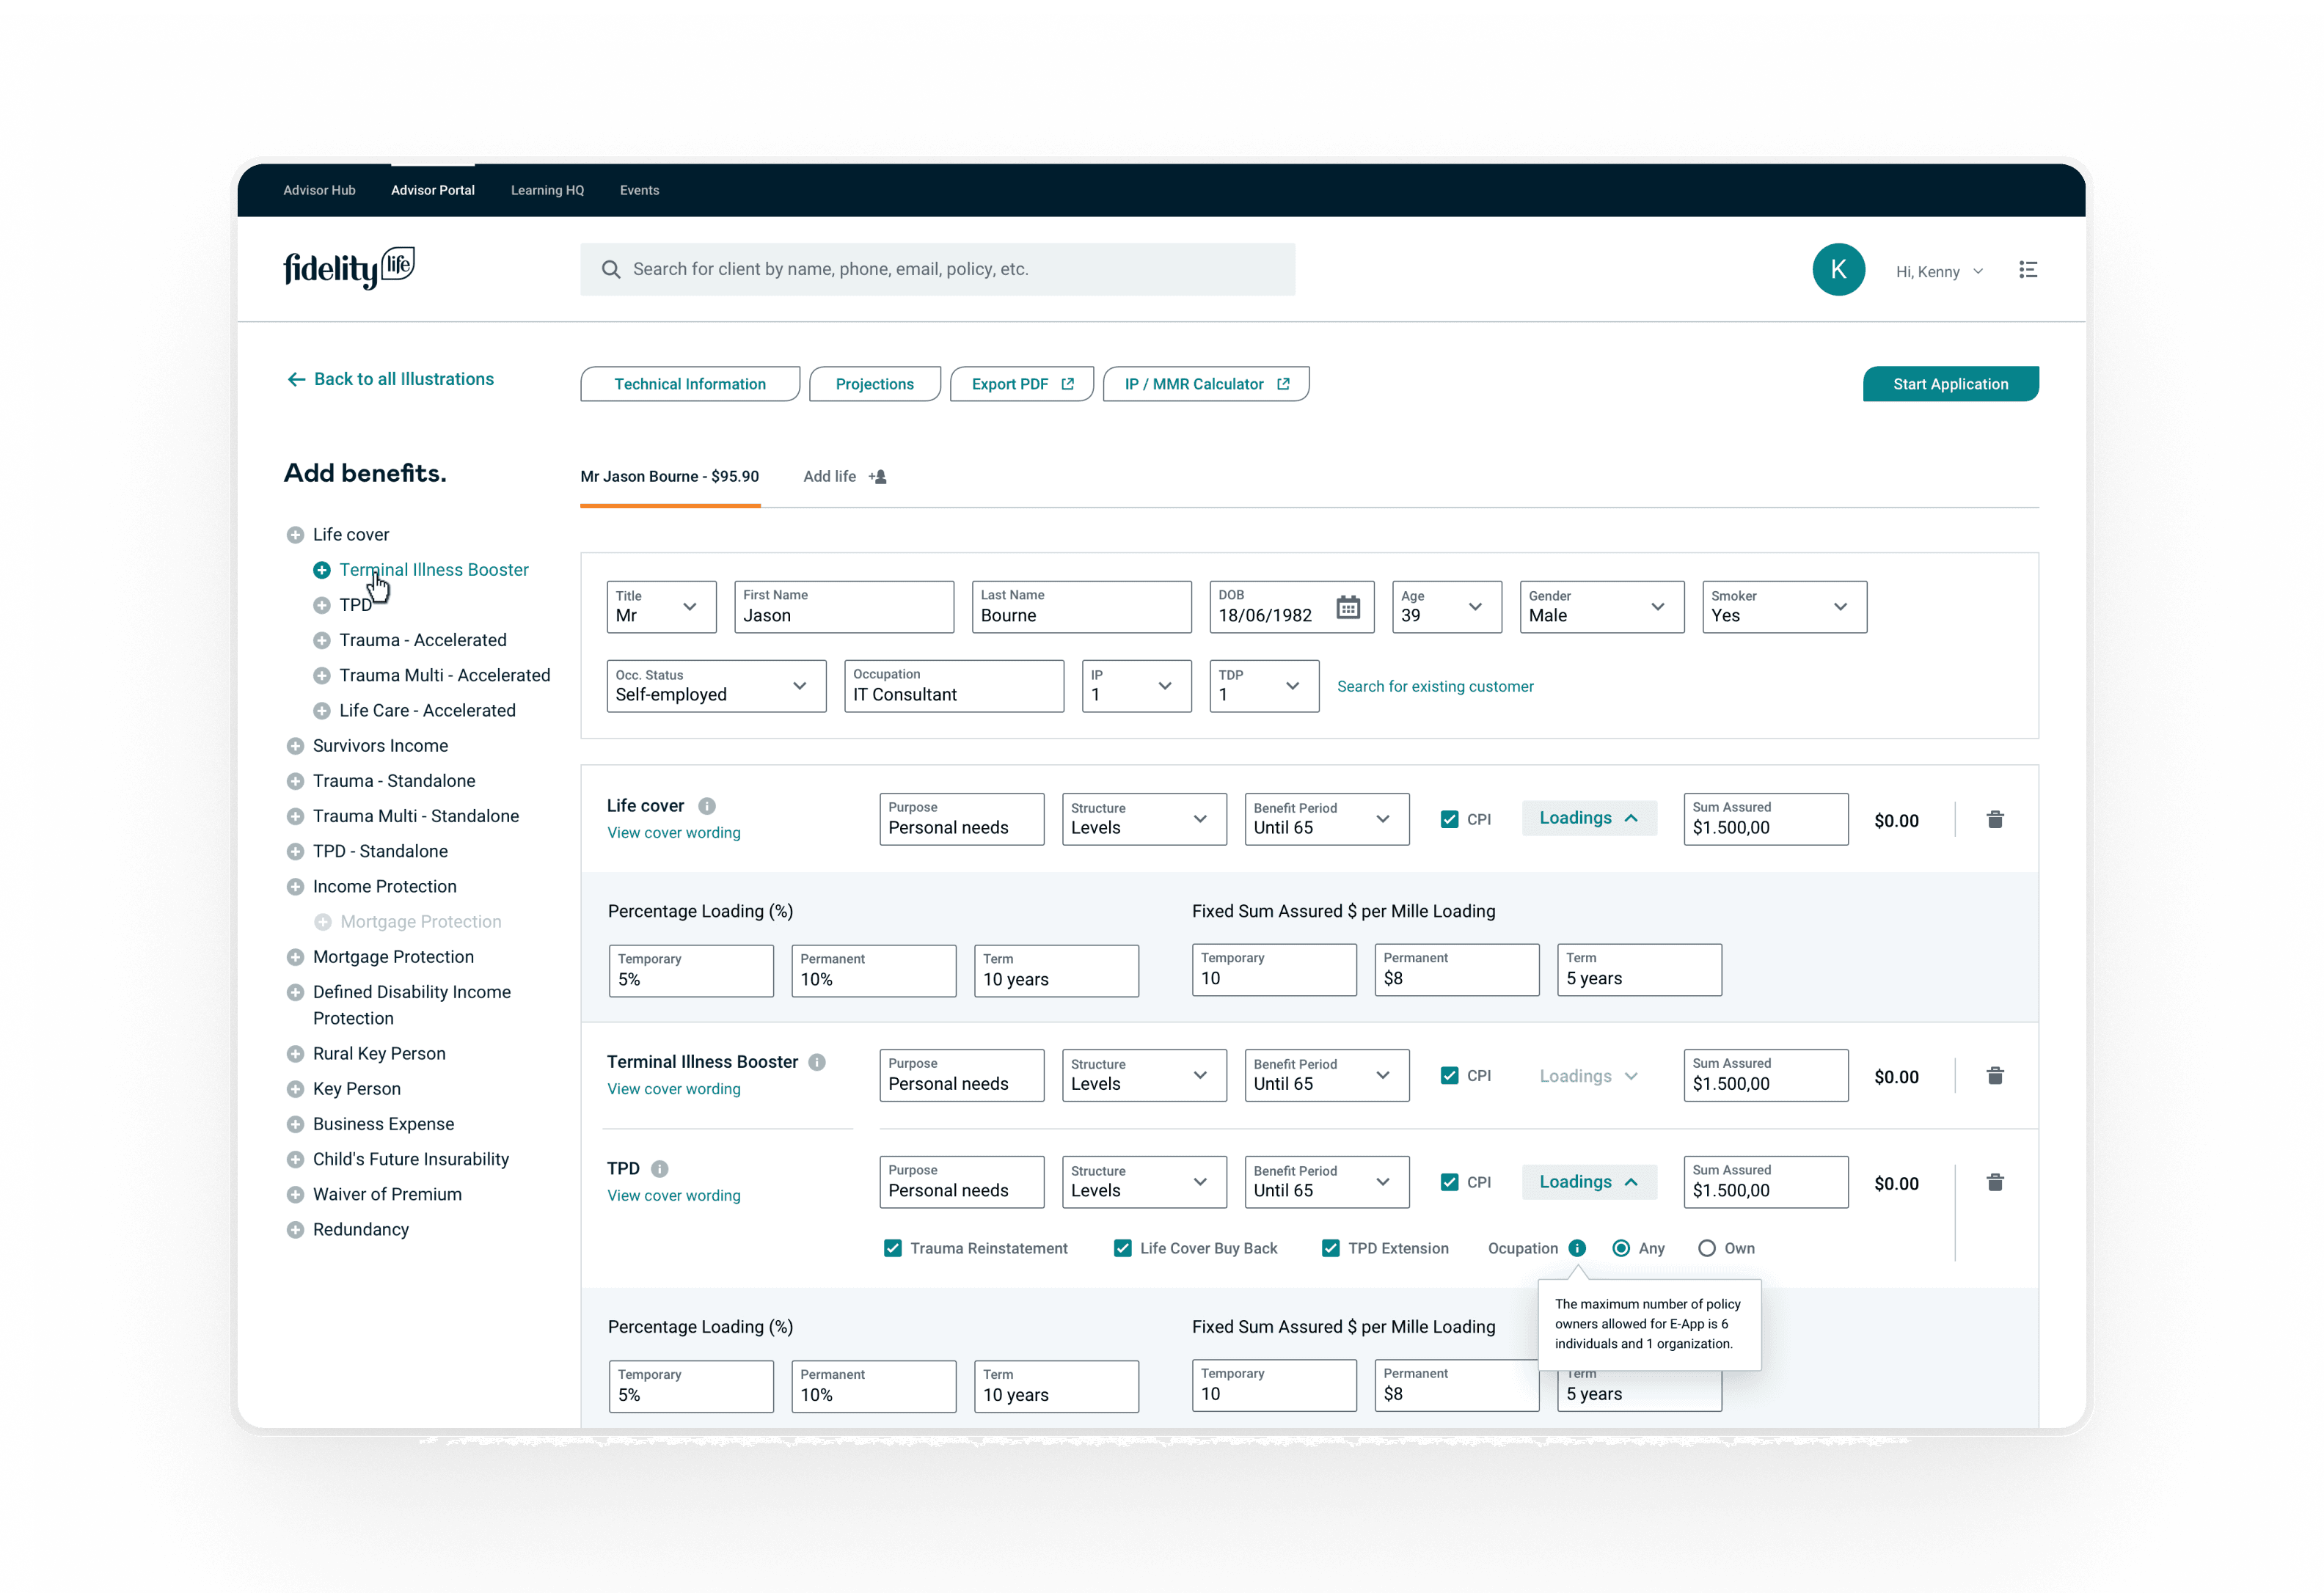
Task: Select the Own occupation radio button
Action: [1707, 1248]
